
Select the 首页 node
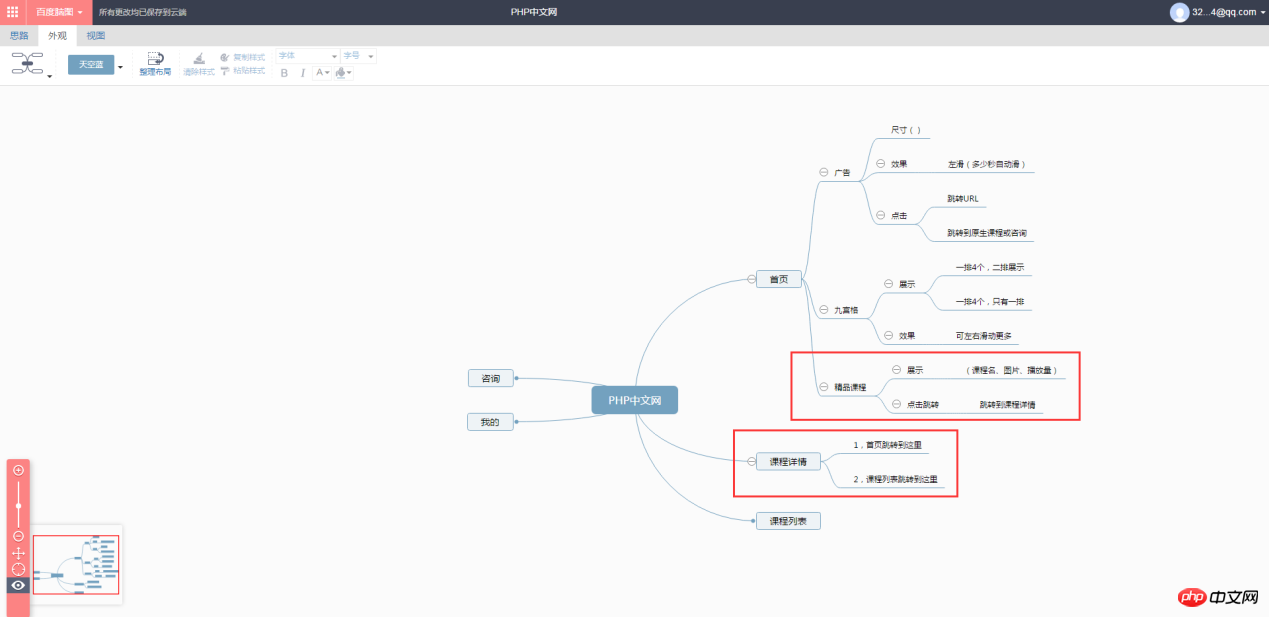click(x=779, y=279)
